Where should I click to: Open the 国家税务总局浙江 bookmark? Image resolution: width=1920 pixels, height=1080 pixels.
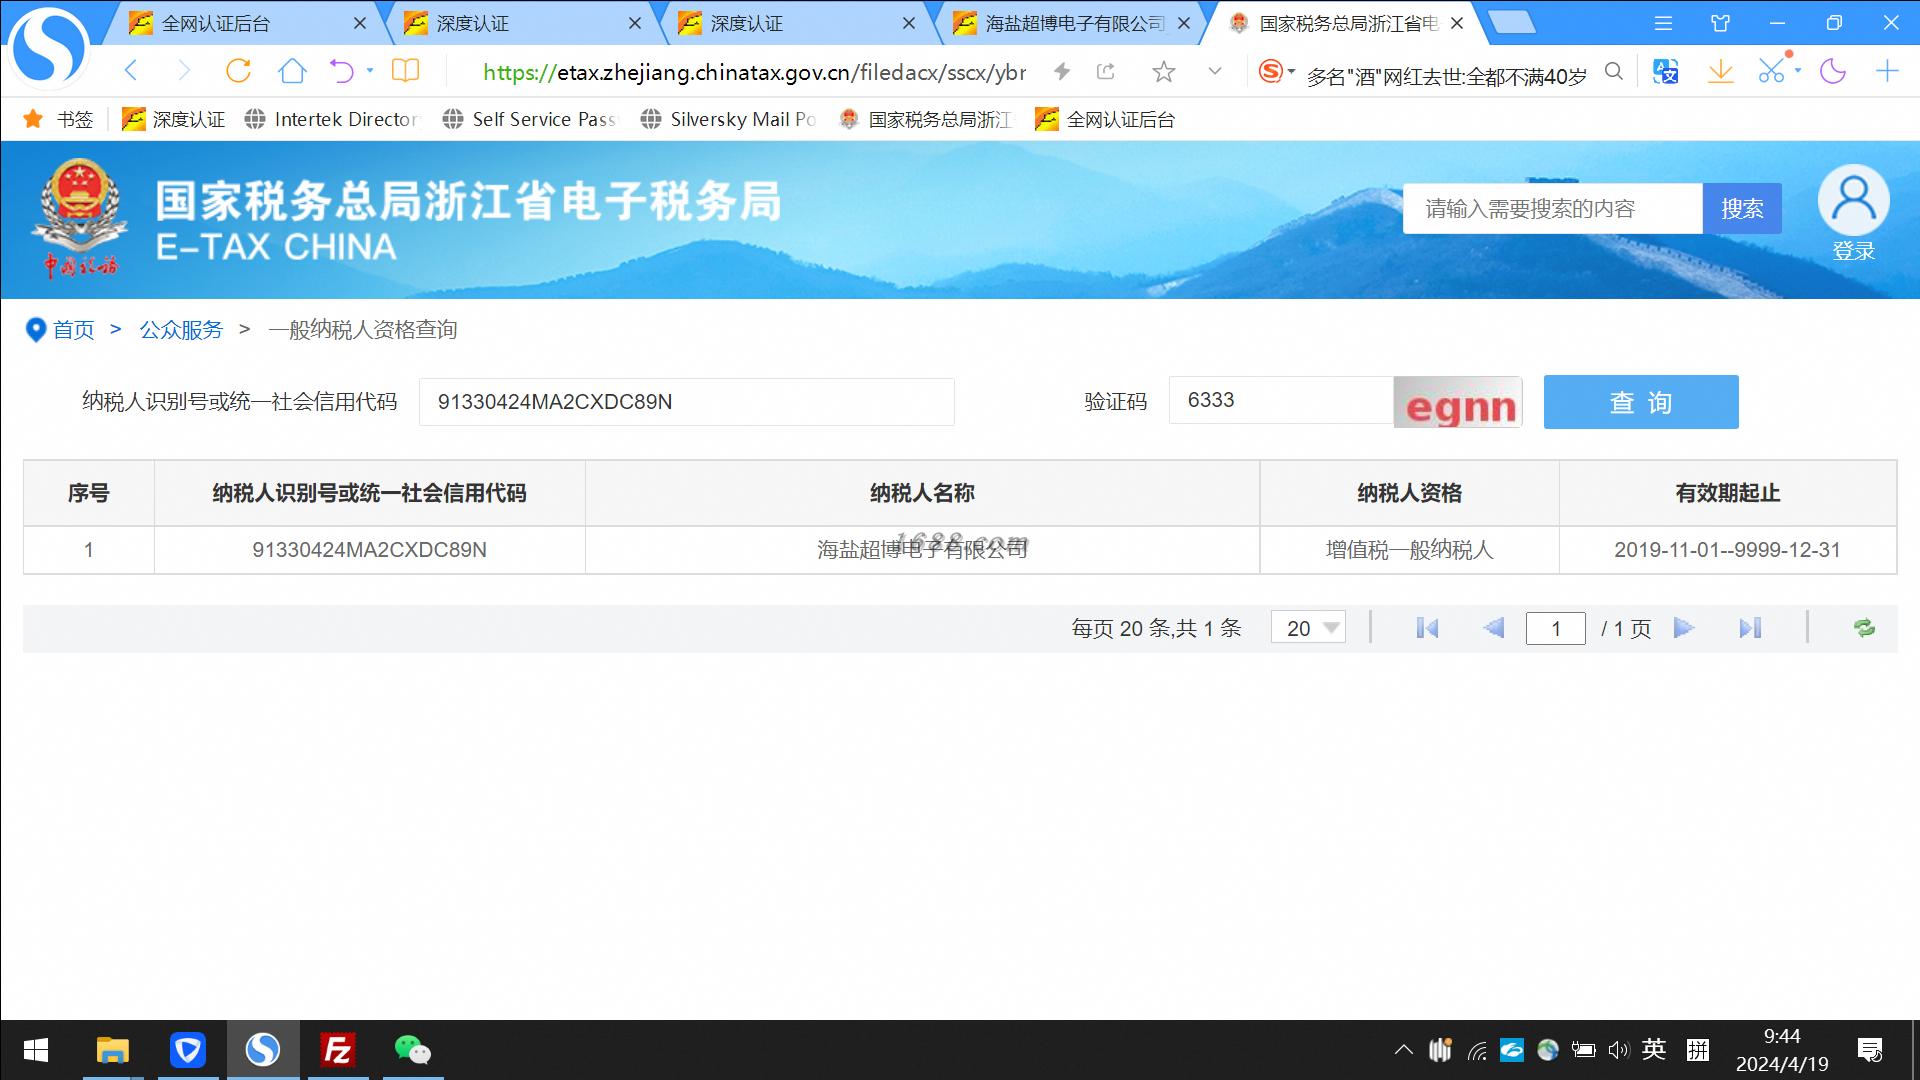click(x=927, y=120)
